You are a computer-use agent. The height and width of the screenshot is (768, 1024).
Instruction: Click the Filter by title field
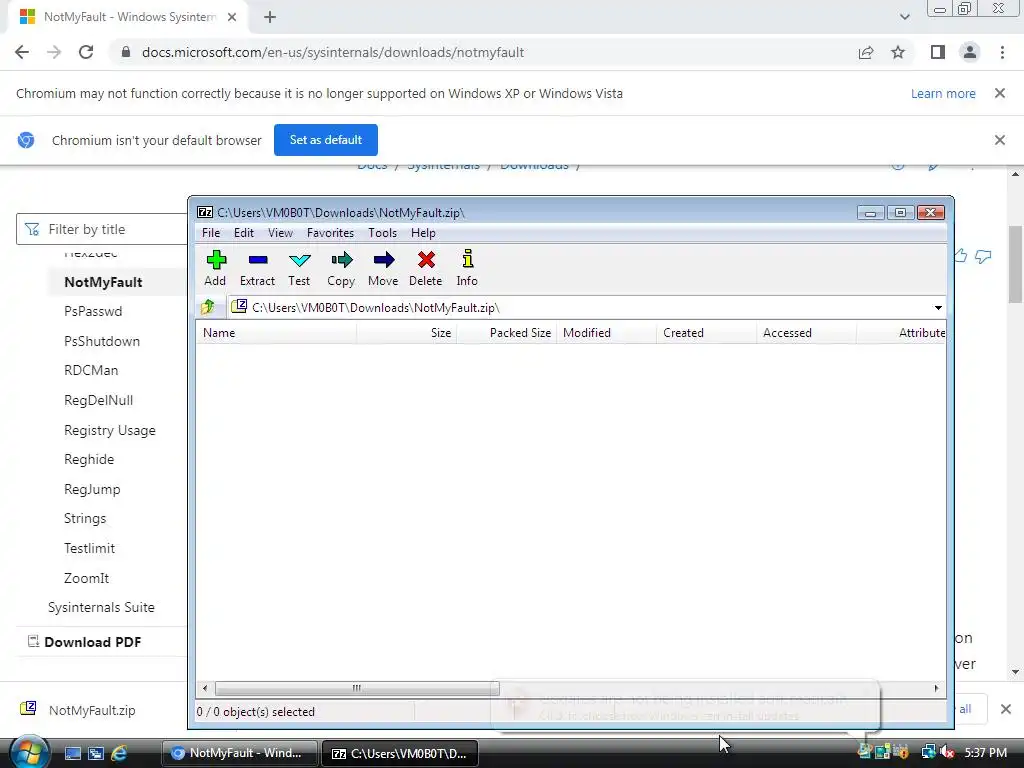[102, 229]
